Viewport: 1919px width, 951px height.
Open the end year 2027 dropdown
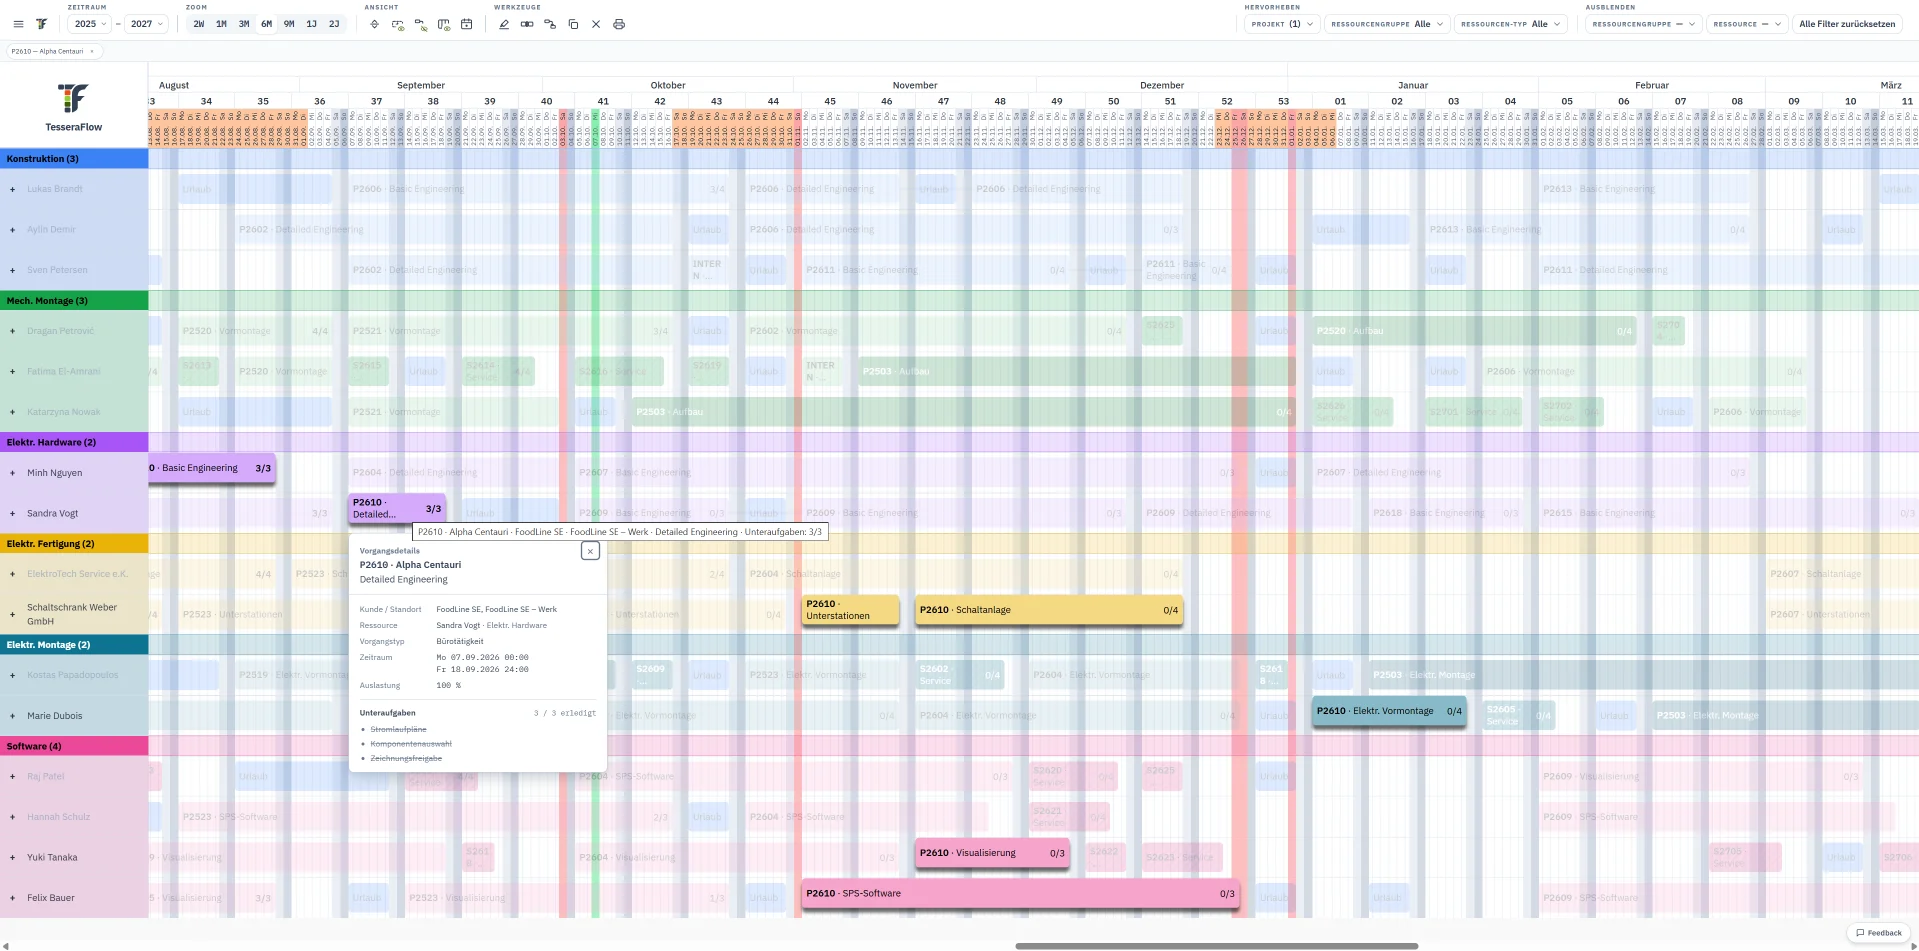tap(146, 24)
